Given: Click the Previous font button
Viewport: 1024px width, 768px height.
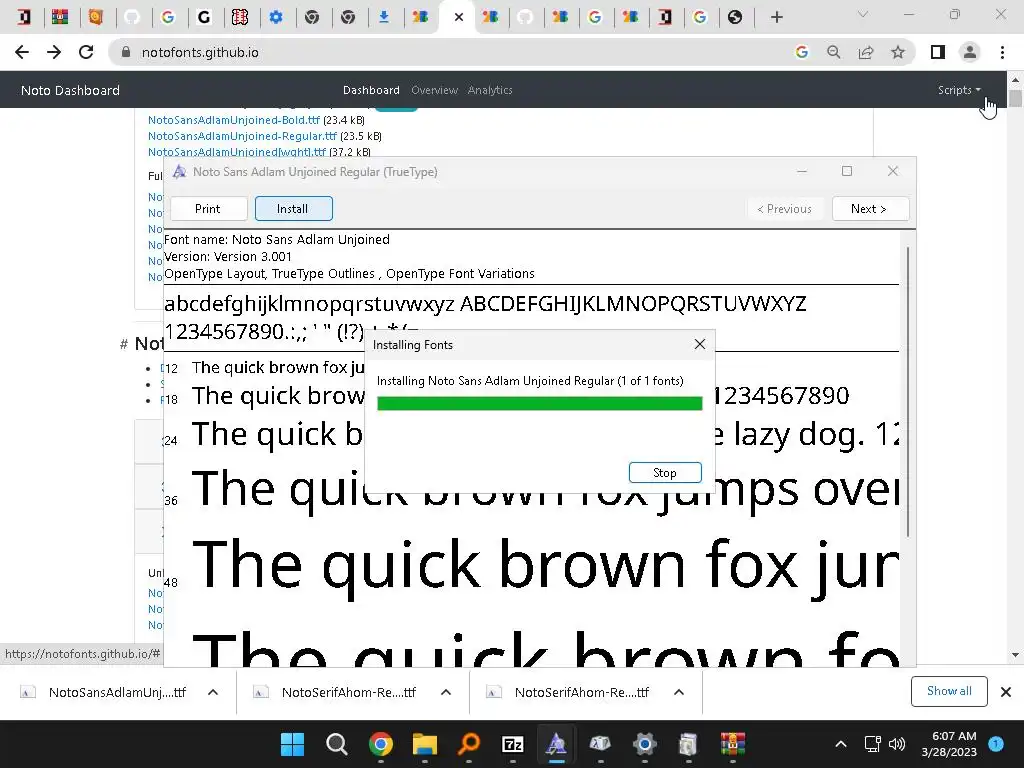Looking at the screenshot, I should (784, 208).
